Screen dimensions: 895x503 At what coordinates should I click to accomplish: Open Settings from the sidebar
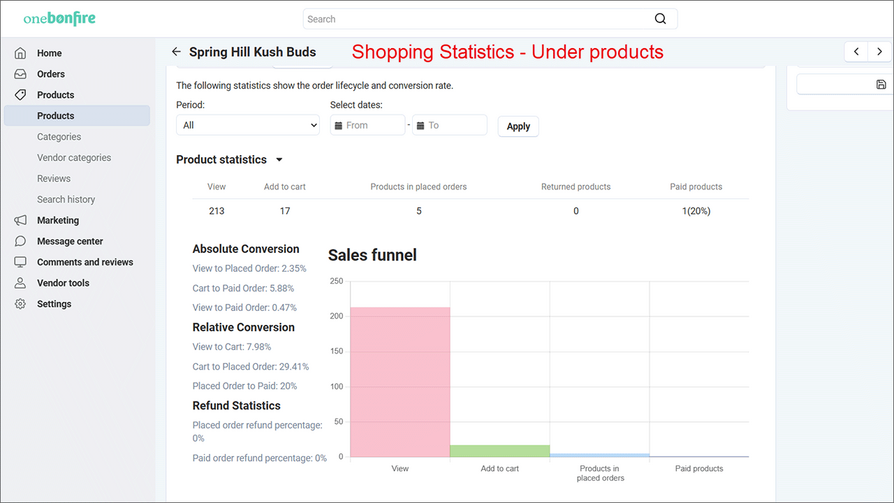54,304
